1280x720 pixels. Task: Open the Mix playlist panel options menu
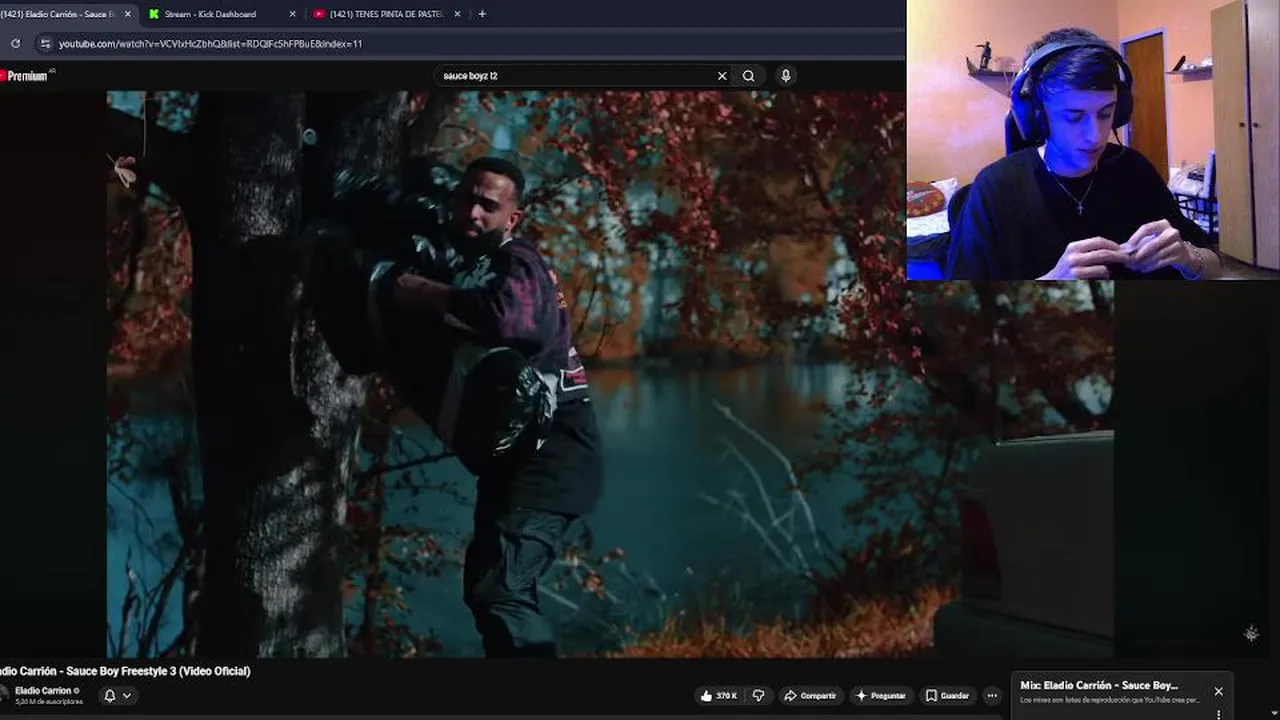[x=1218, y=714]
